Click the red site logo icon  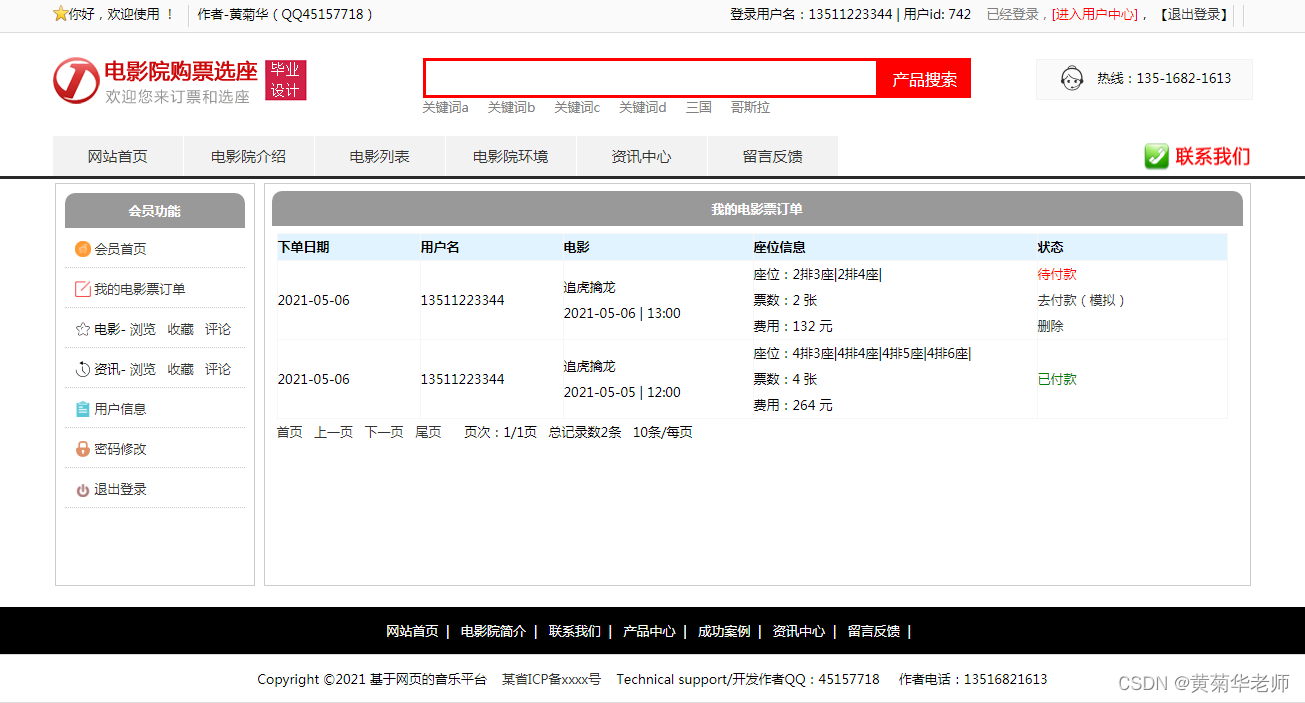[76, 80]
